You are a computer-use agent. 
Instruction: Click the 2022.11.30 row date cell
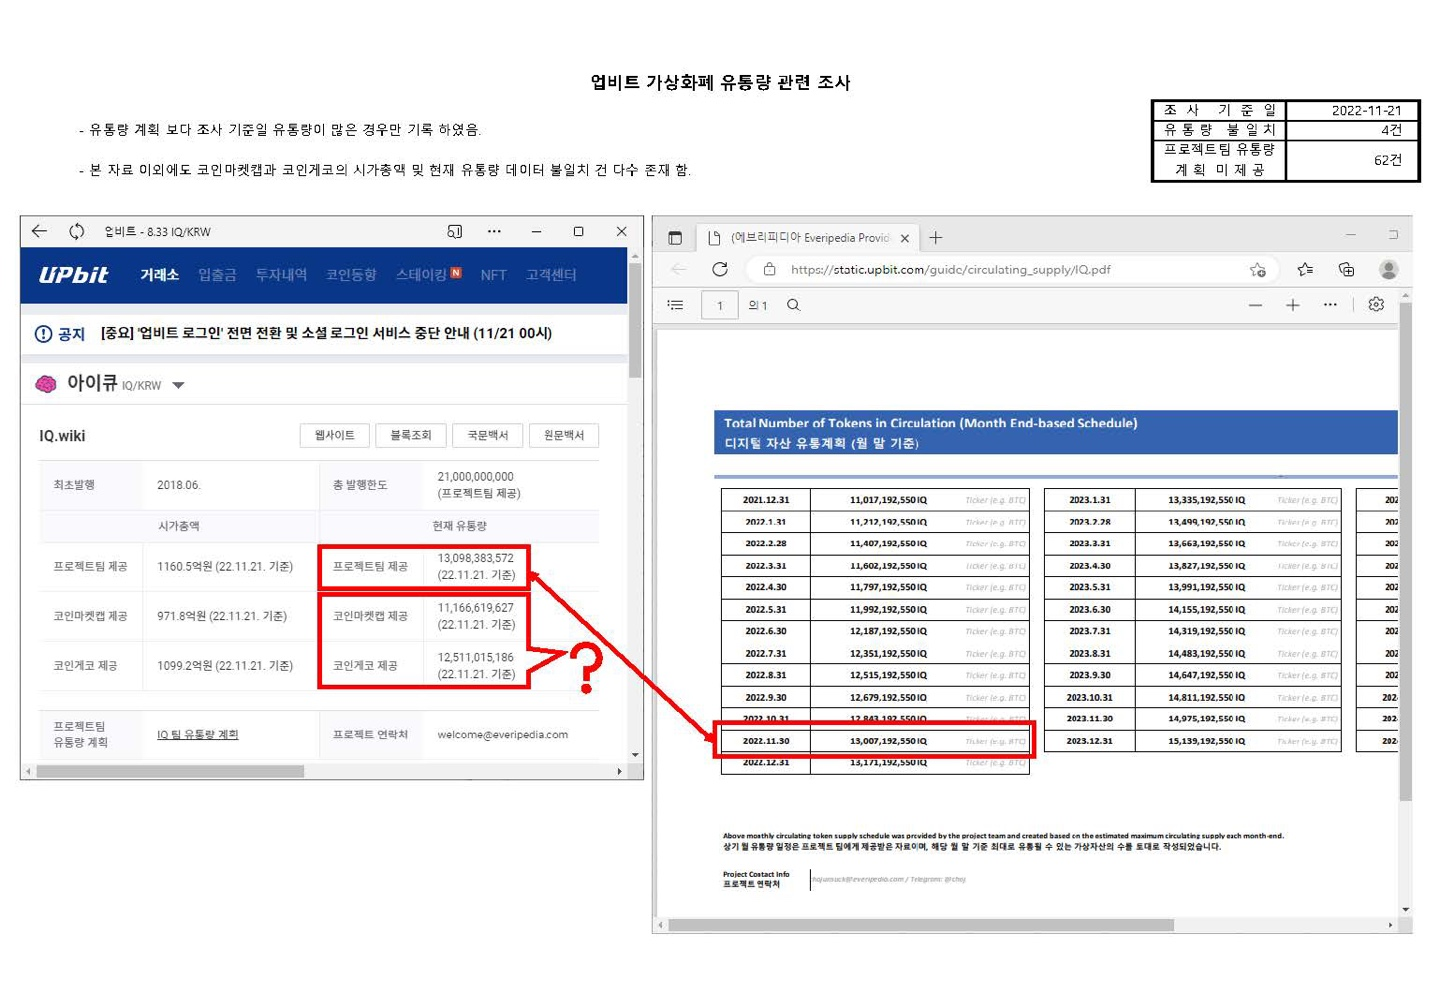point(766,741)
